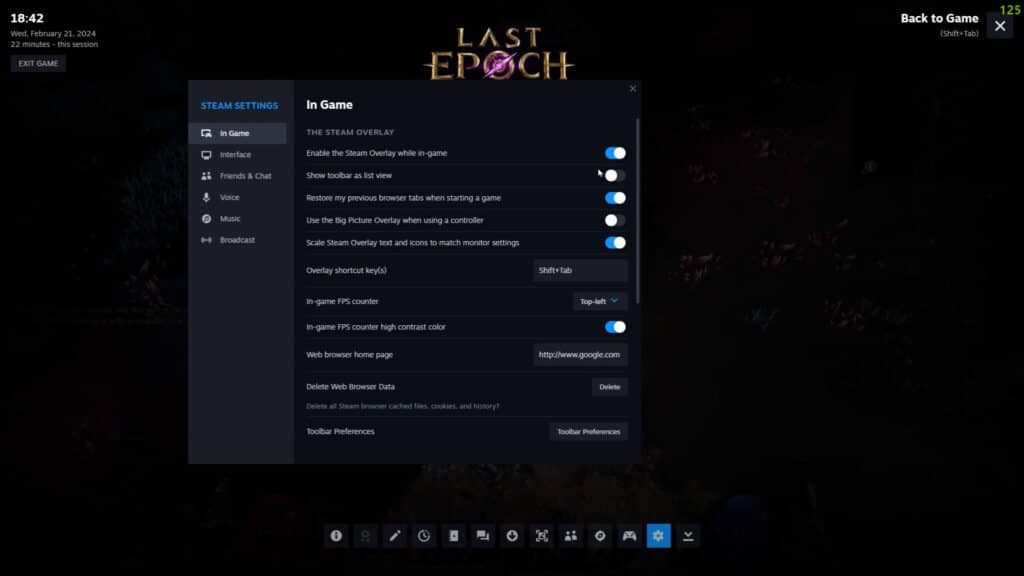Open the Controller settings gamepad icon

pos(629,536)
